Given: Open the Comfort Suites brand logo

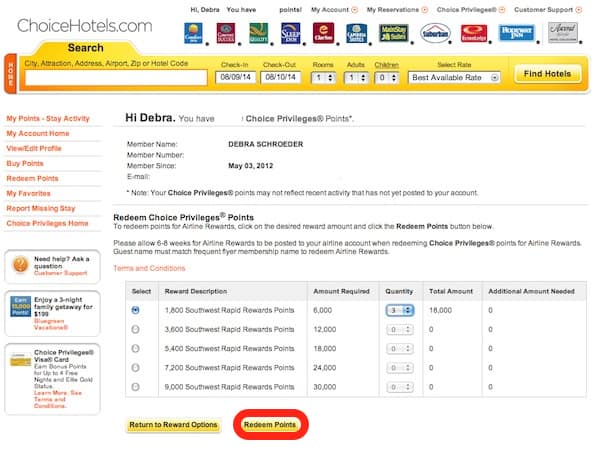Looking at the screenshot, I should (x=226, y=33).
